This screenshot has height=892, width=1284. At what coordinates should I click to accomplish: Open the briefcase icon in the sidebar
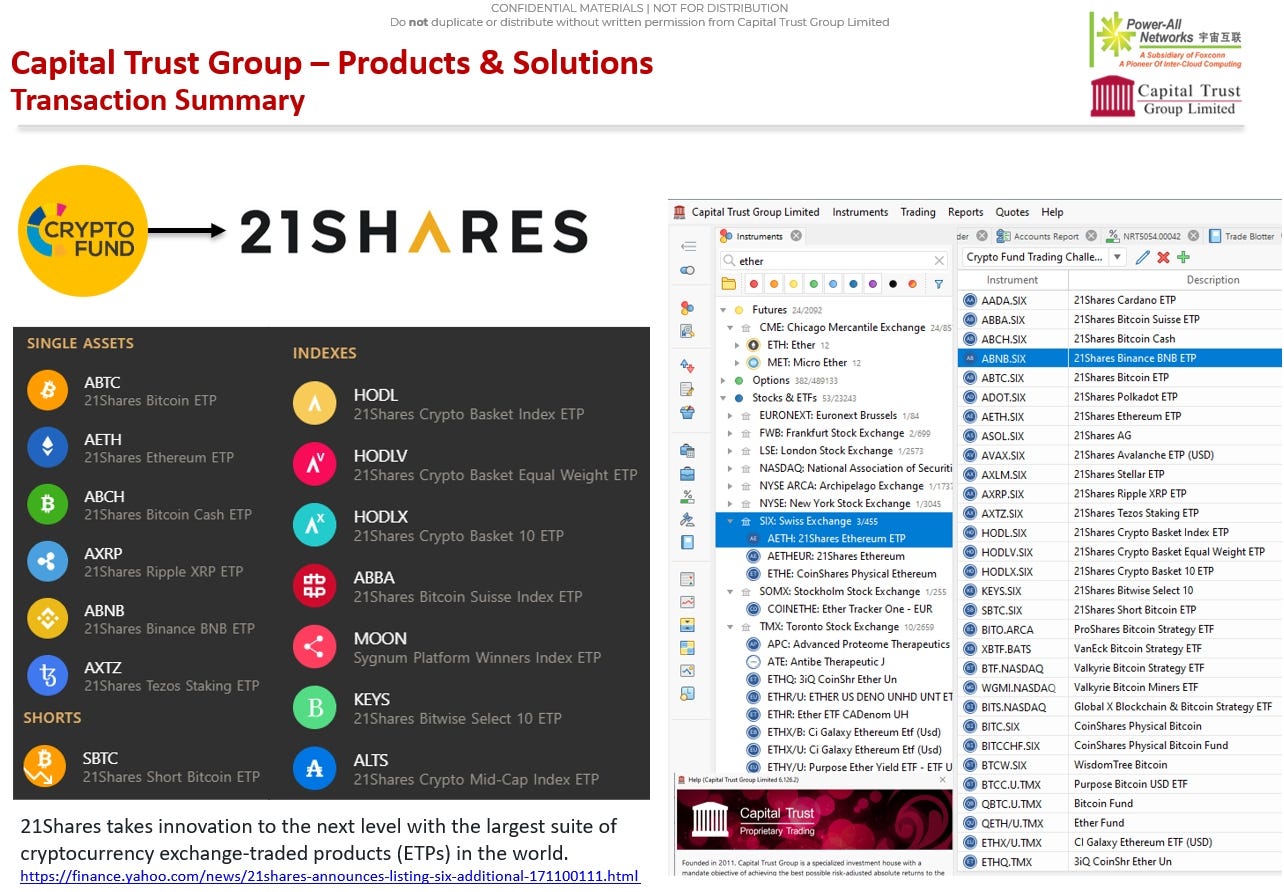coord(688,473)
